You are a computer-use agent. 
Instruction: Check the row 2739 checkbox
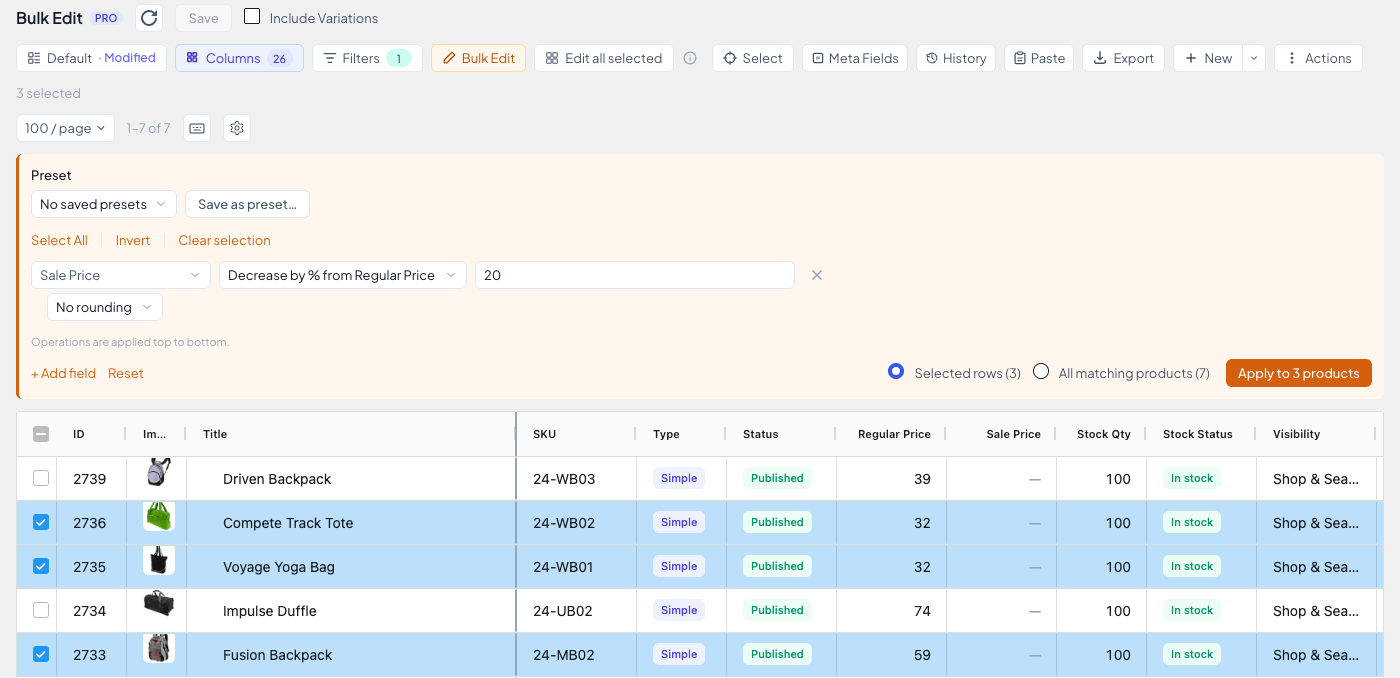pyautogui.click(x=41, y=478)
